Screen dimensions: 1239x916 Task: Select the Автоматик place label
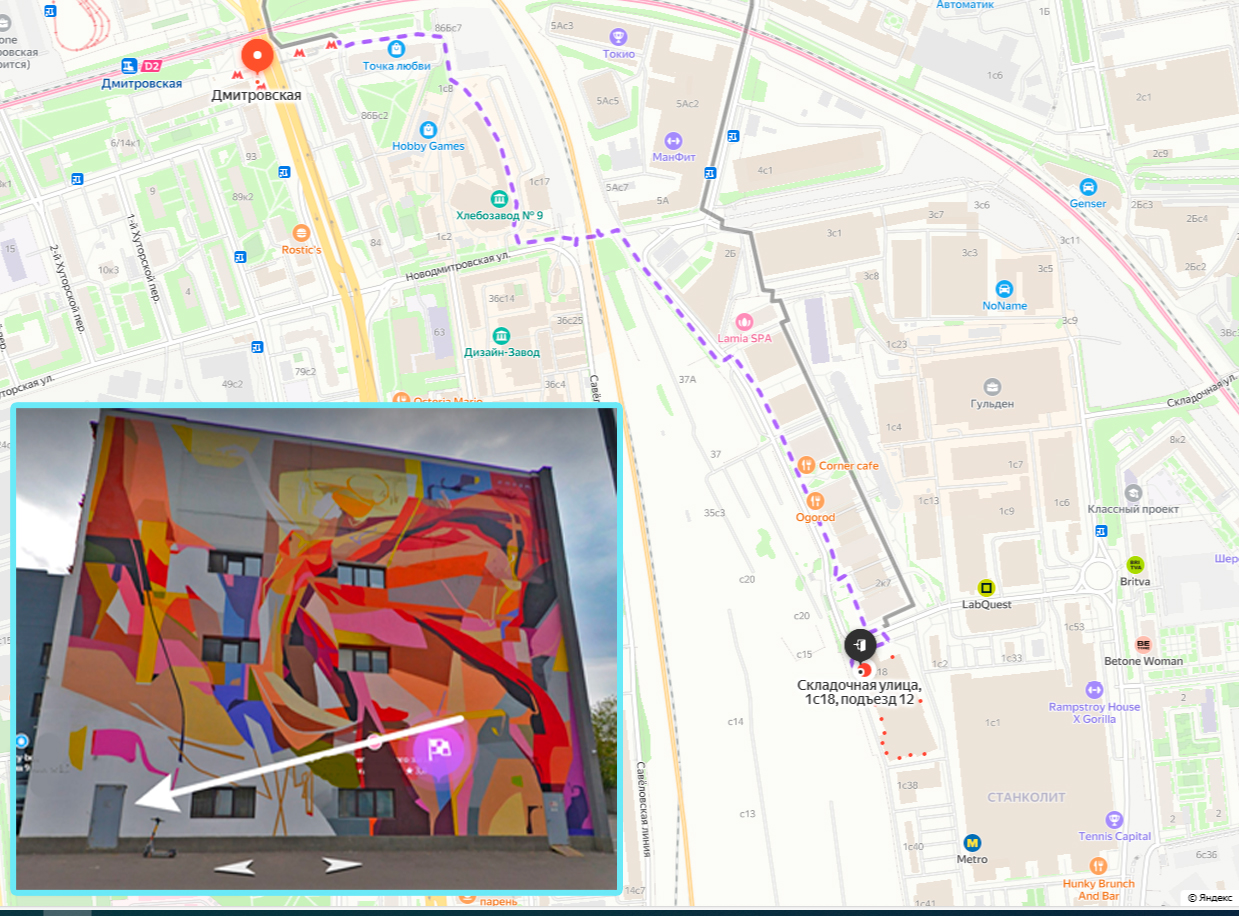[966, 5]
